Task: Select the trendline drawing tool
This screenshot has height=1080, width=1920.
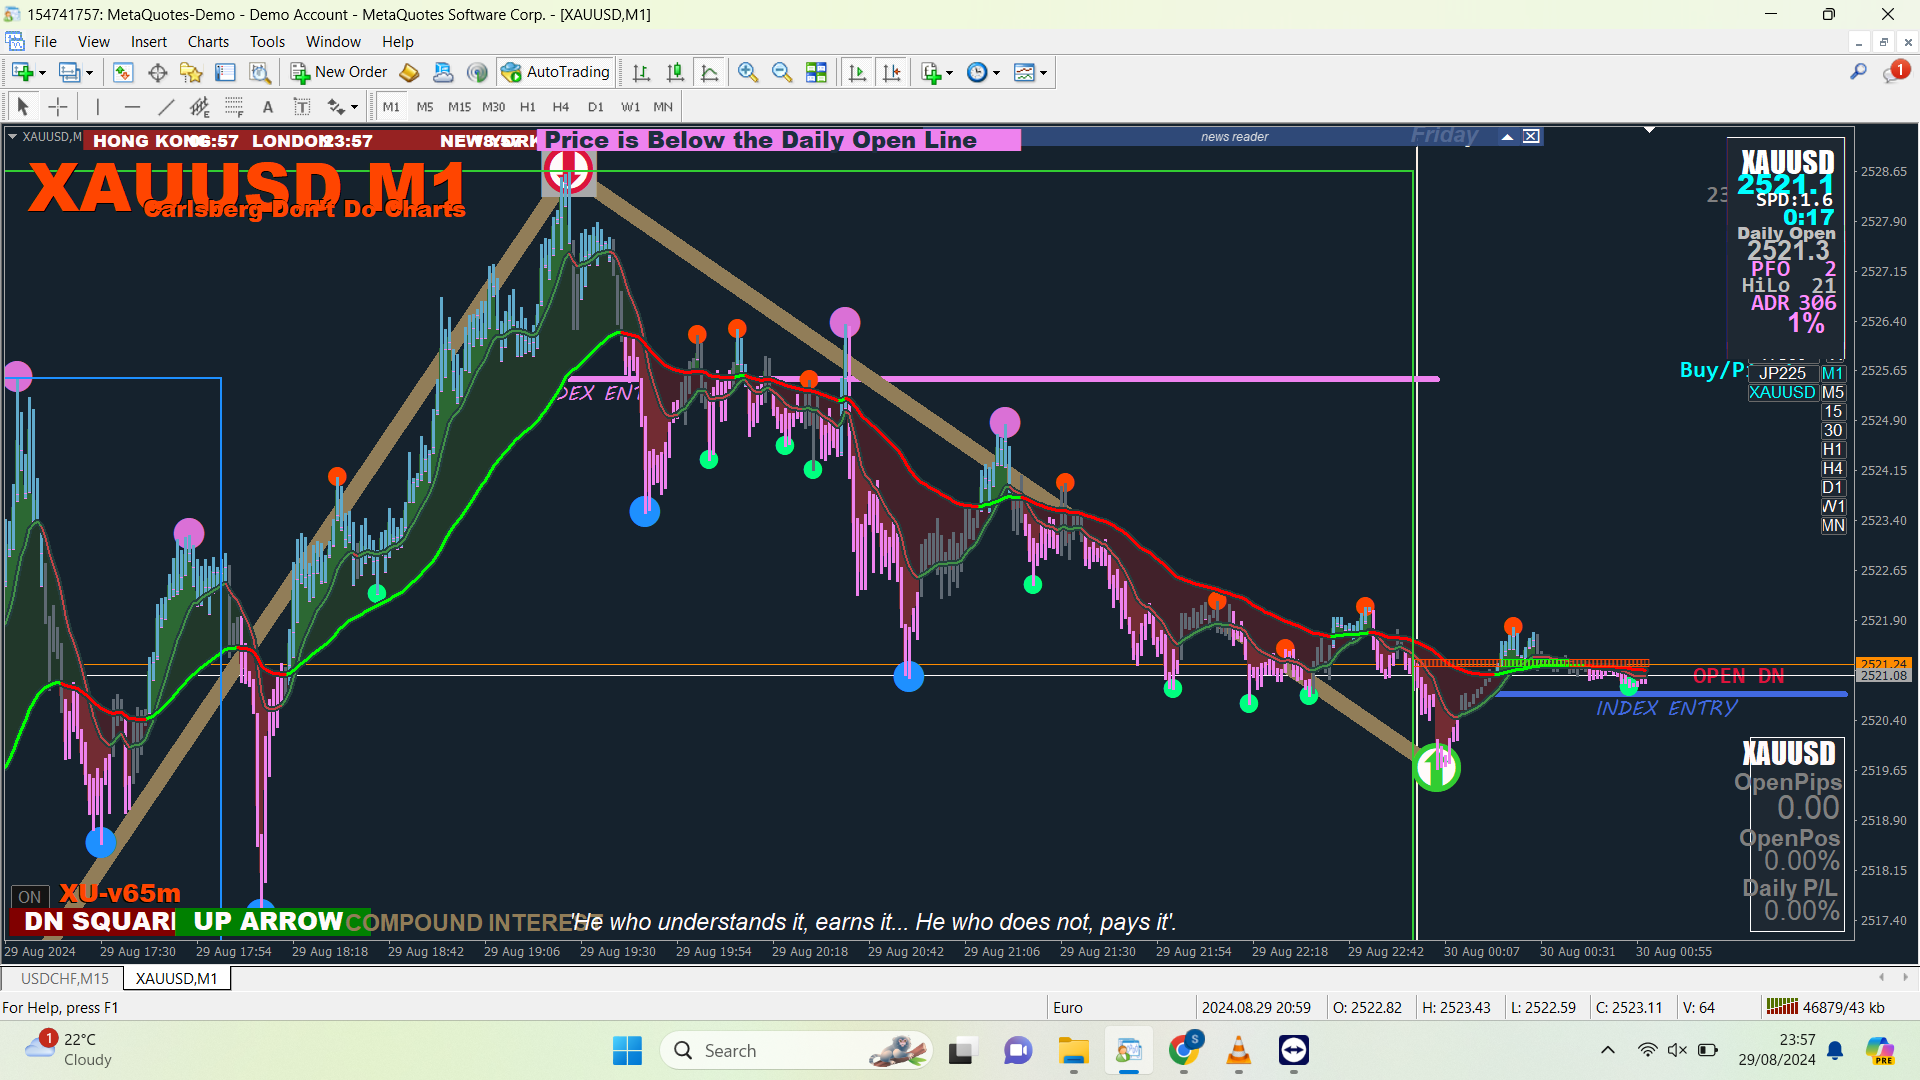Action: [x=166, y=107]
